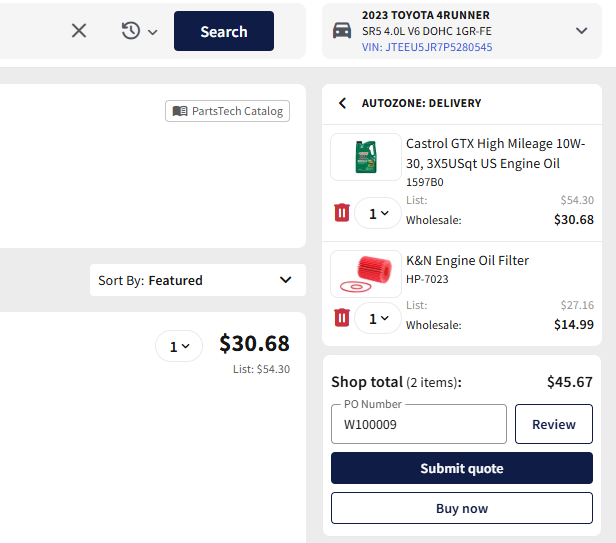The width and height of the screenshot is (616, 543).
Task: Click the wholesale price $14.99
Action: (x=574, y=325)
